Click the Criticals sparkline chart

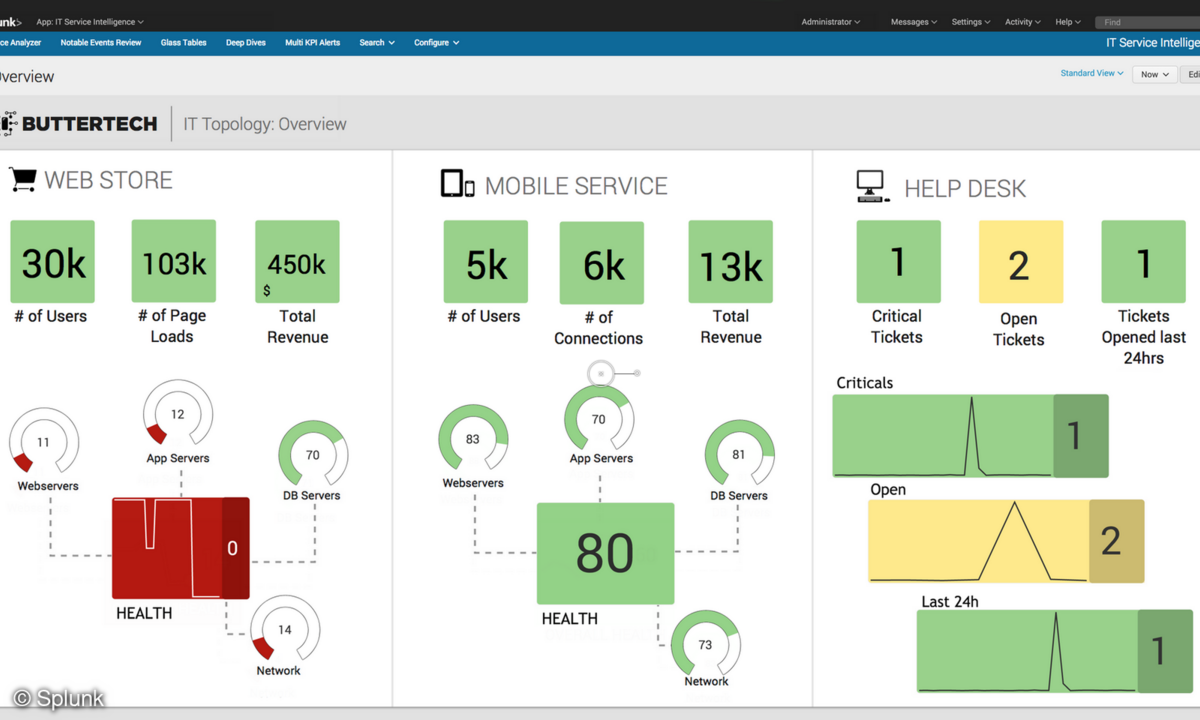tap(942, 435)
